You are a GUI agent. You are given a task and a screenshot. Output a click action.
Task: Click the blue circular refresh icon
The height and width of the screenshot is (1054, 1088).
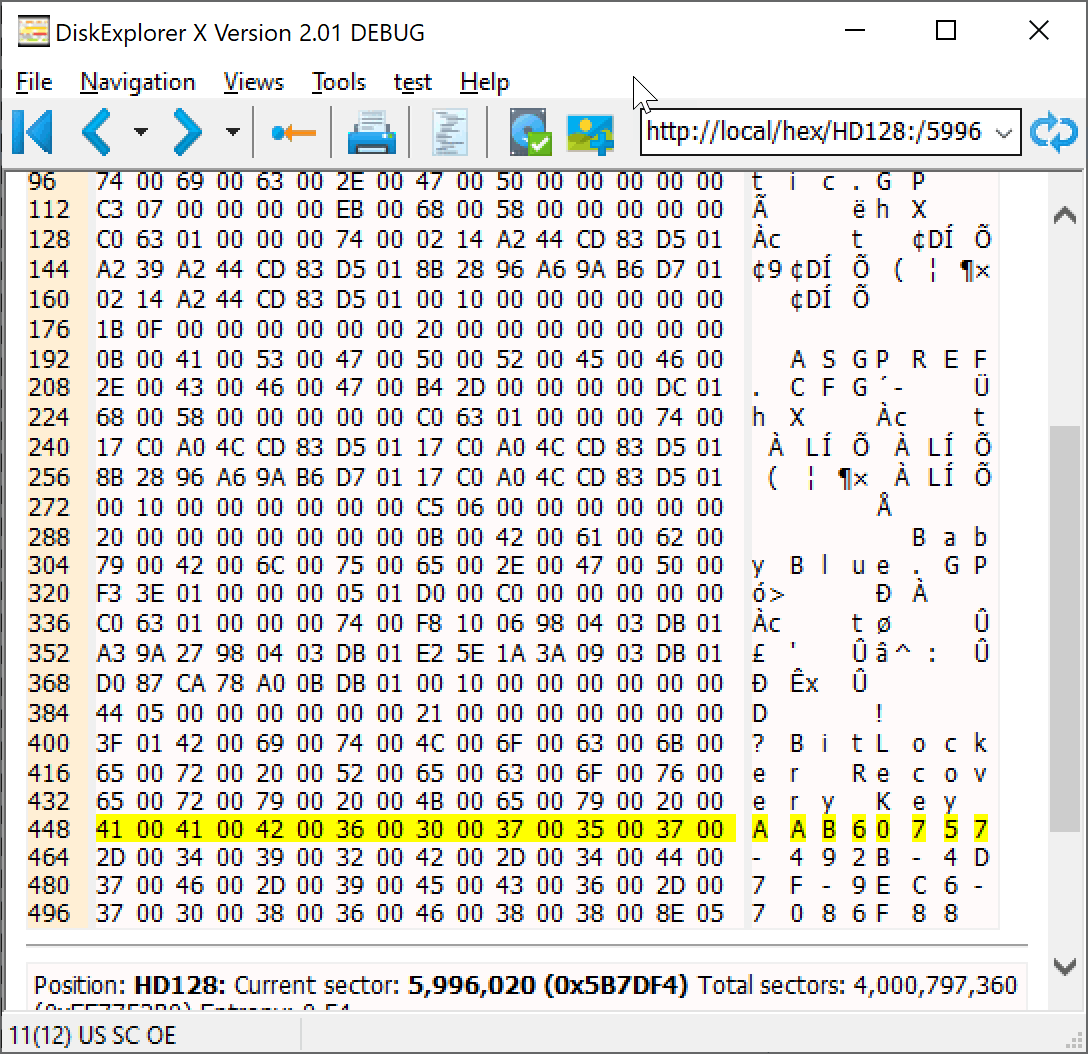(x=1053, y=131)
